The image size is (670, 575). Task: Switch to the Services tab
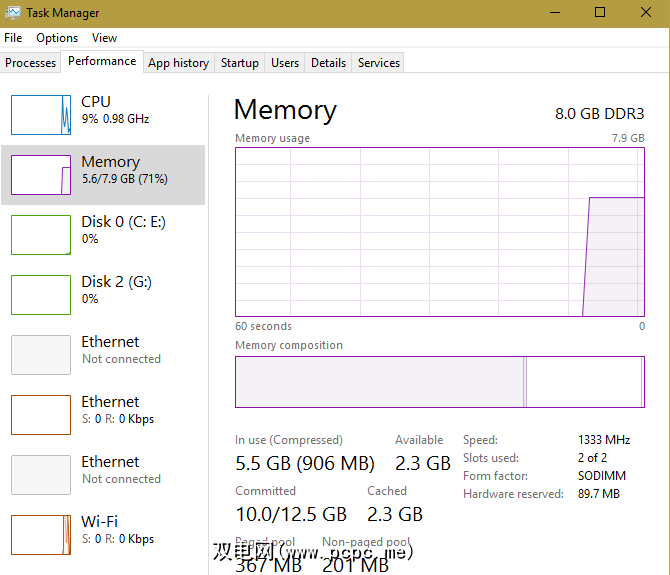click(379, 63)
